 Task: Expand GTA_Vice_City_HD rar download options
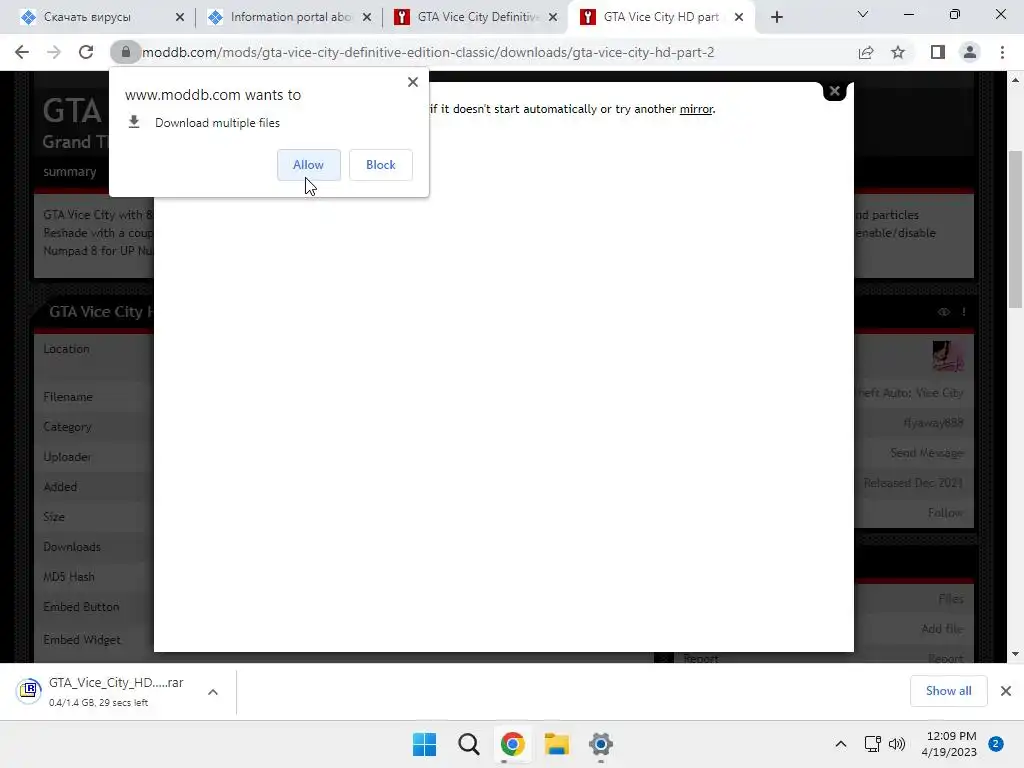point(213,692)
